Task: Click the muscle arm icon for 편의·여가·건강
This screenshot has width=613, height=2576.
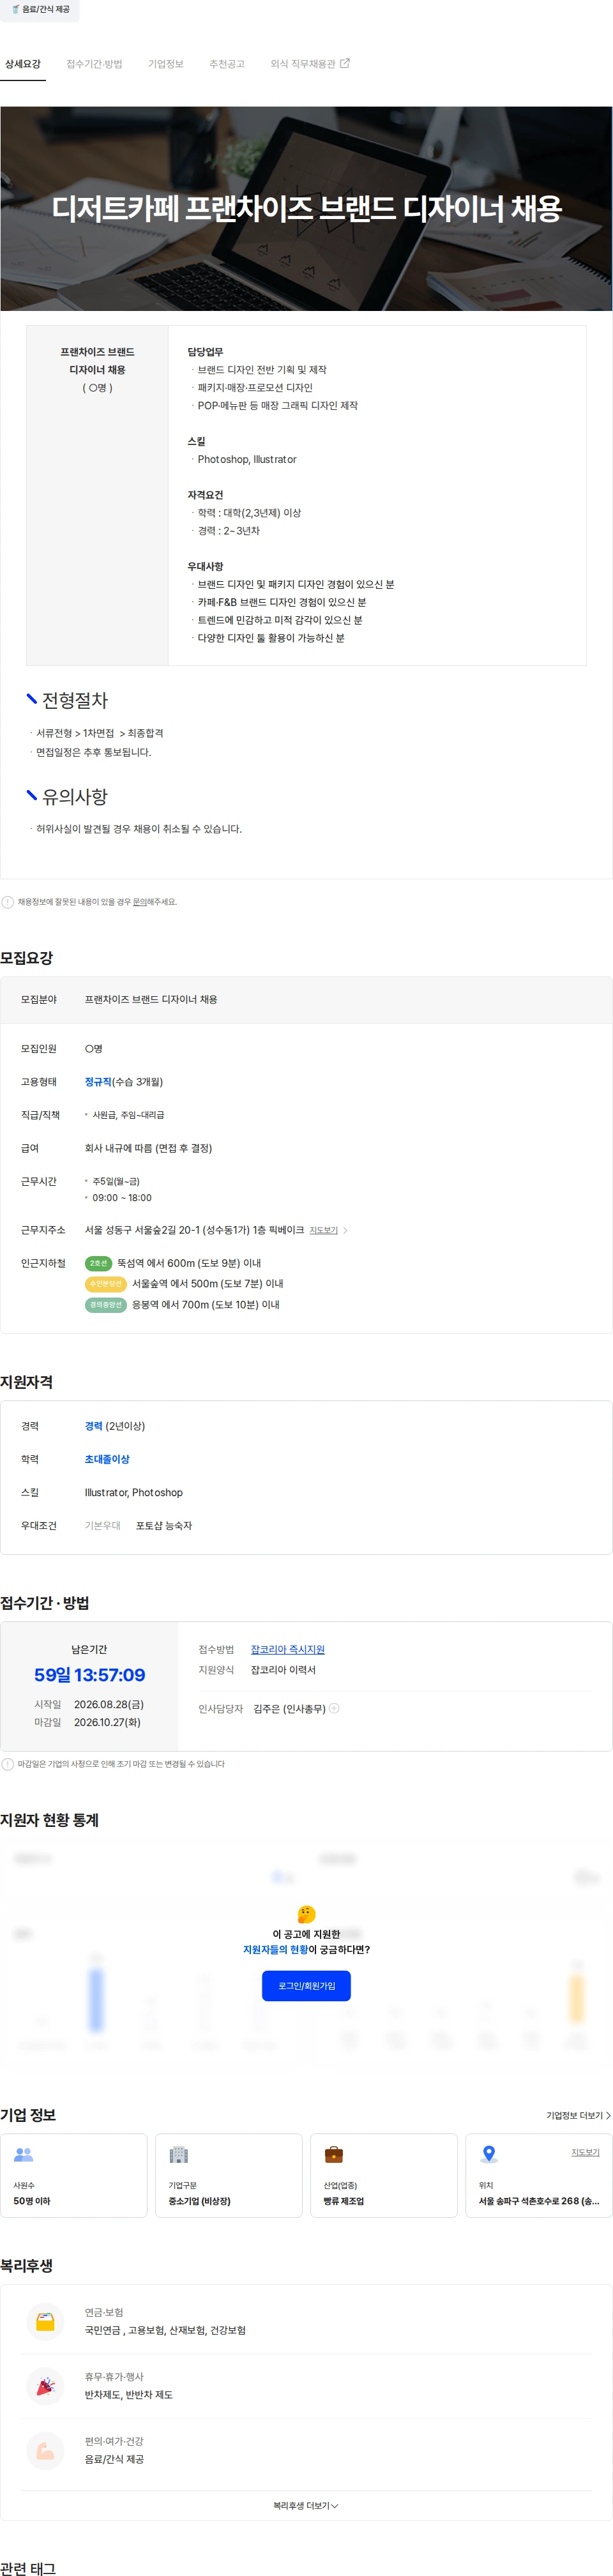Action: [x=45, y=2451]
